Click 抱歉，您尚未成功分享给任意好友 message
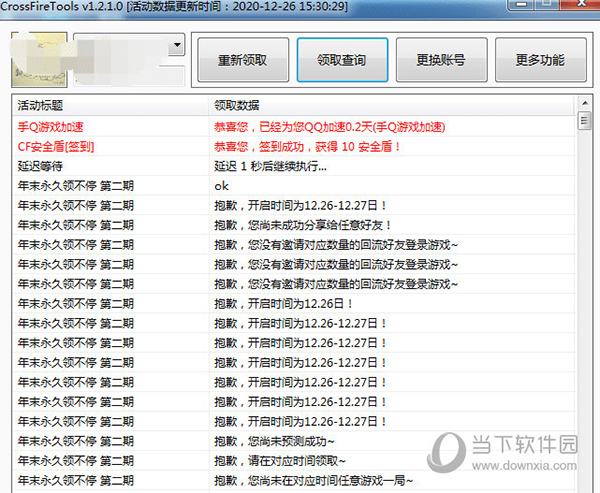 (x=302, y=225)
